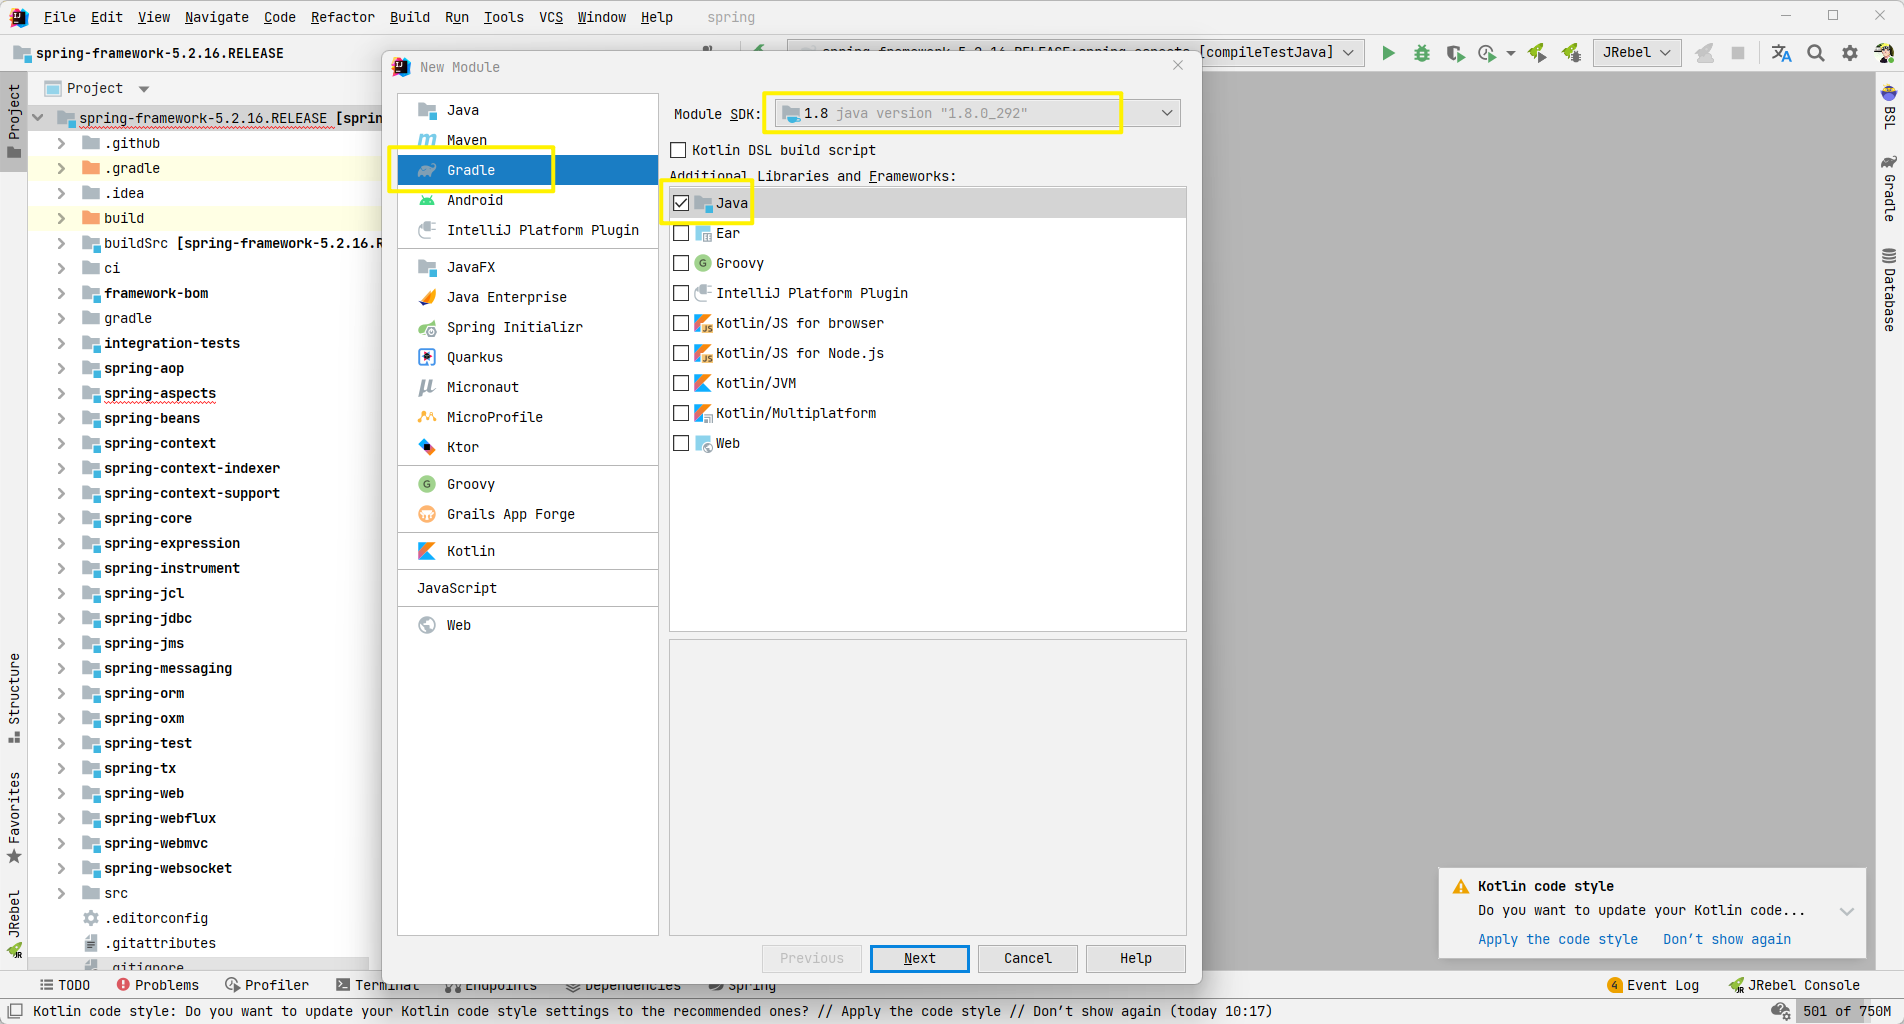Open the Navigate menu
1904x1024 pixels.
pyautogui.click(x=217, y=17)
